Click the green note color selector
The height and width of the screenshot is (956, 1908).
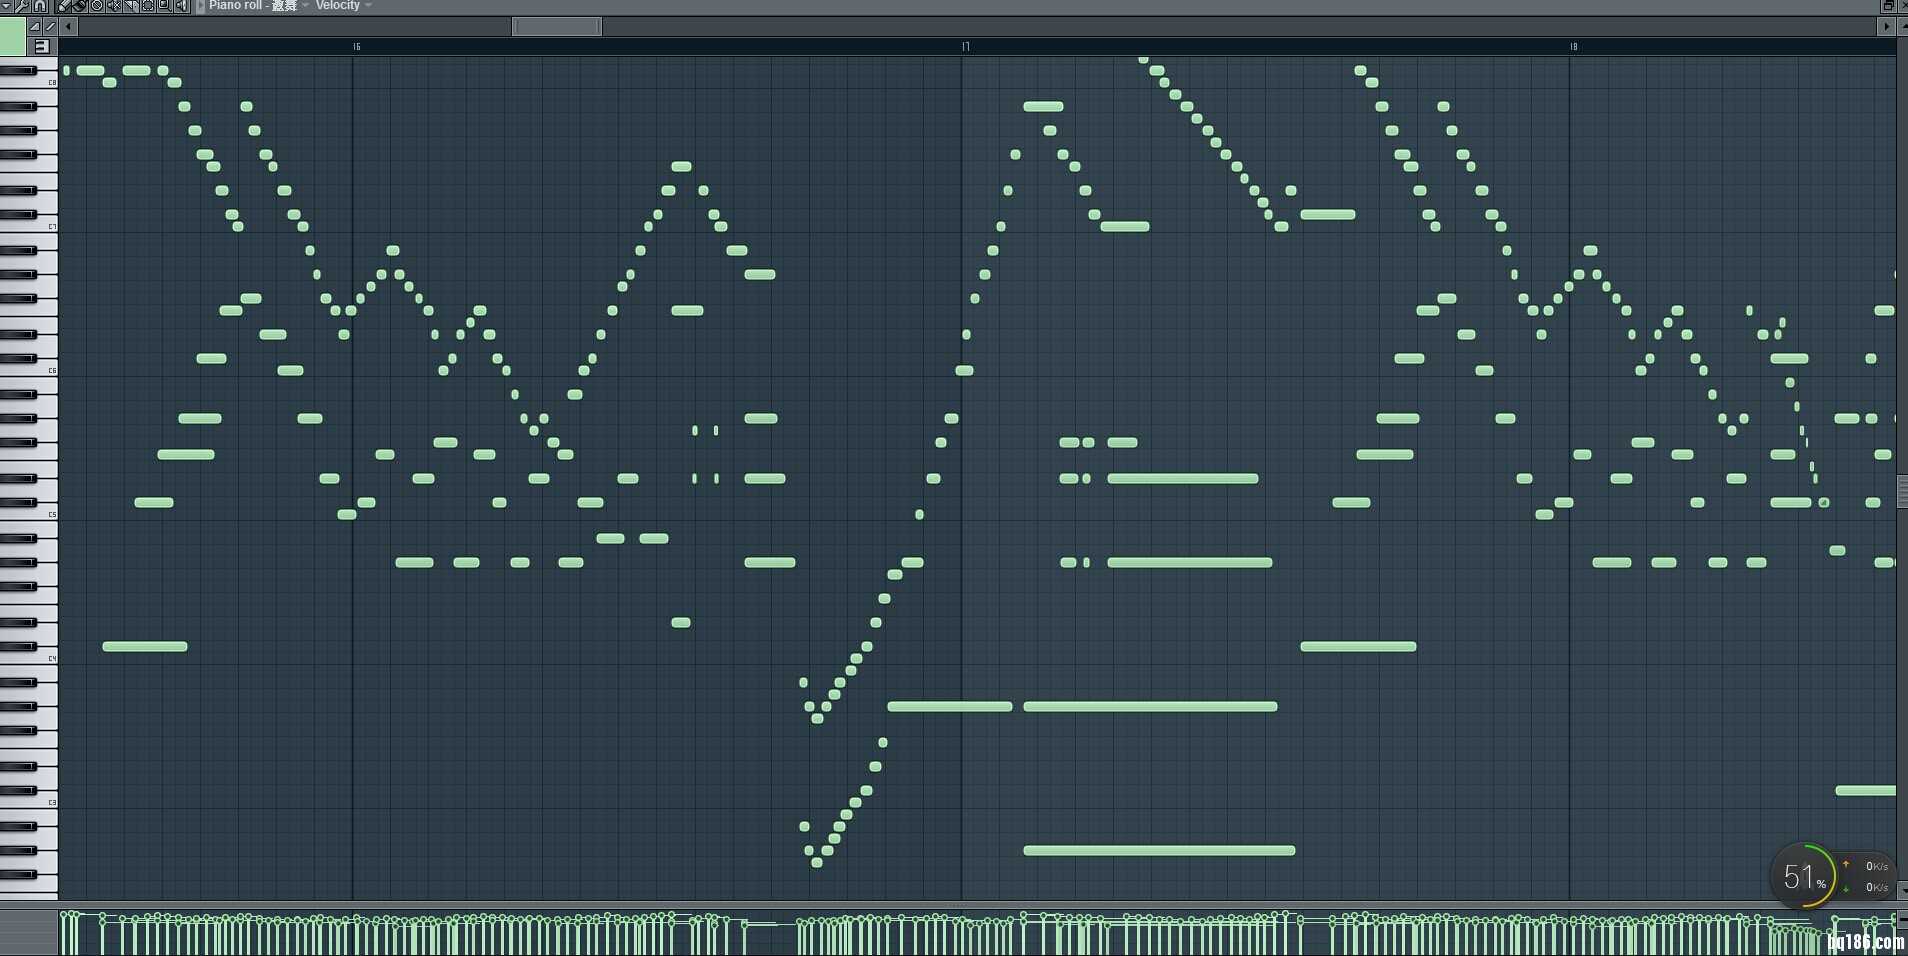click(13, 37)
